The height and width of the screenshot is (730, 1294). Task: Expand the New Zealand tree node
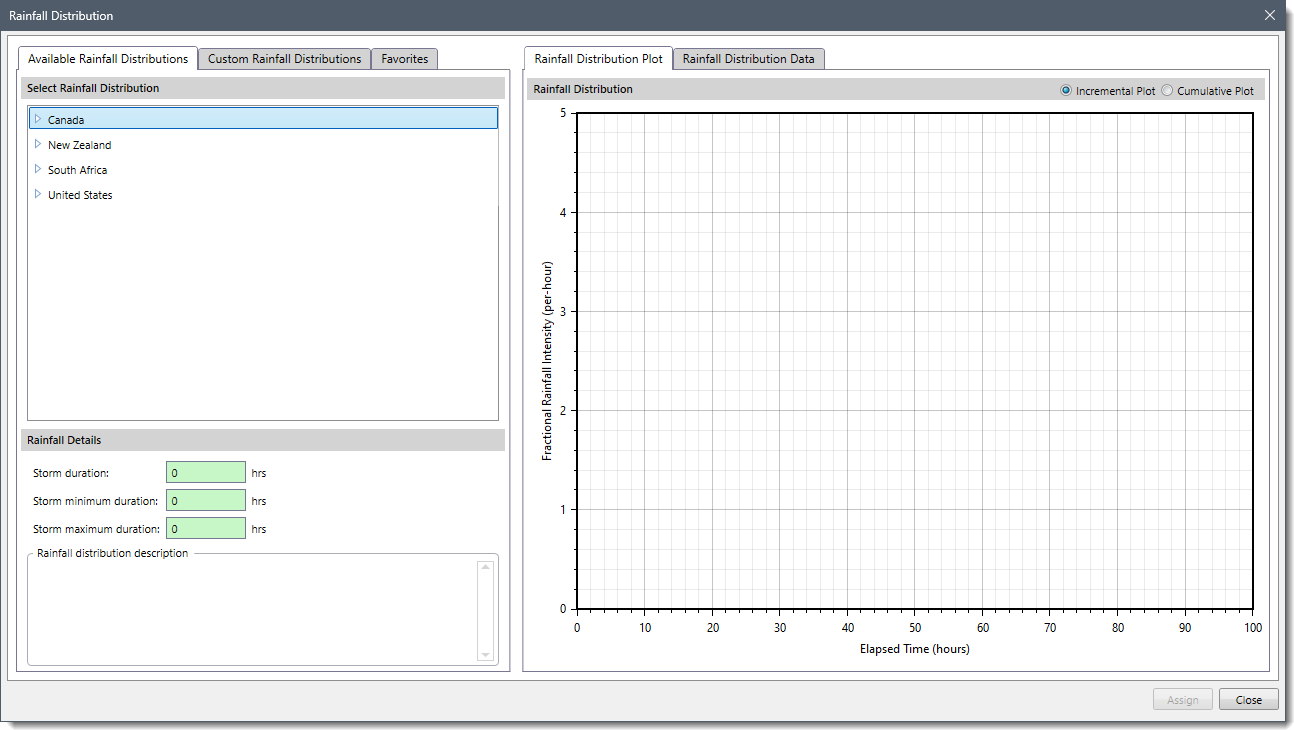38,144
